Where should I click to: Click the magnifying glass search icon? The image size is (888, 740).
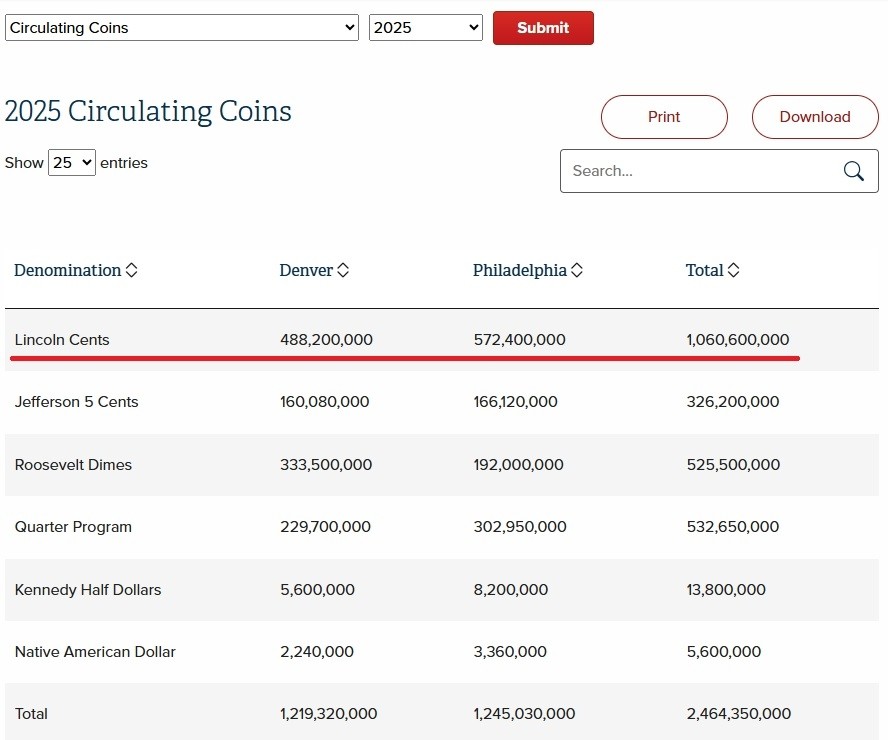(853, 171)
